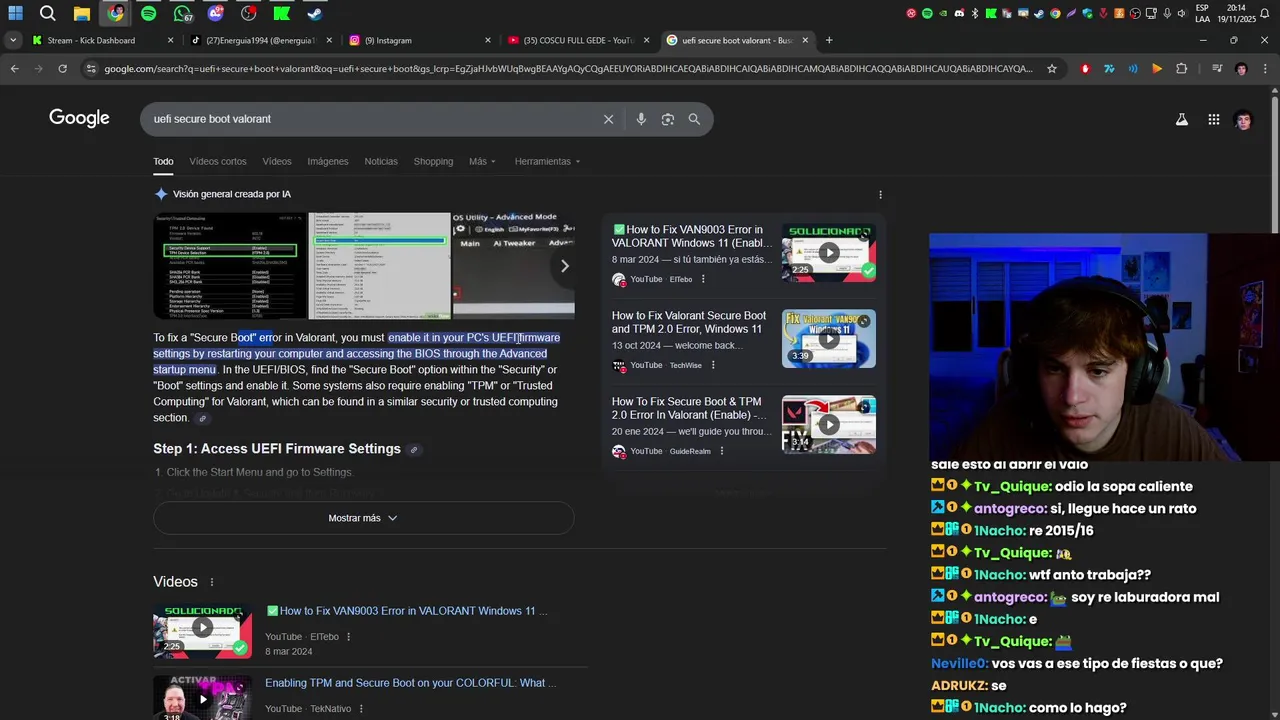Open the green Kick app in taskbar
This screenshot has width=1280, height=720.
point(282,14)
